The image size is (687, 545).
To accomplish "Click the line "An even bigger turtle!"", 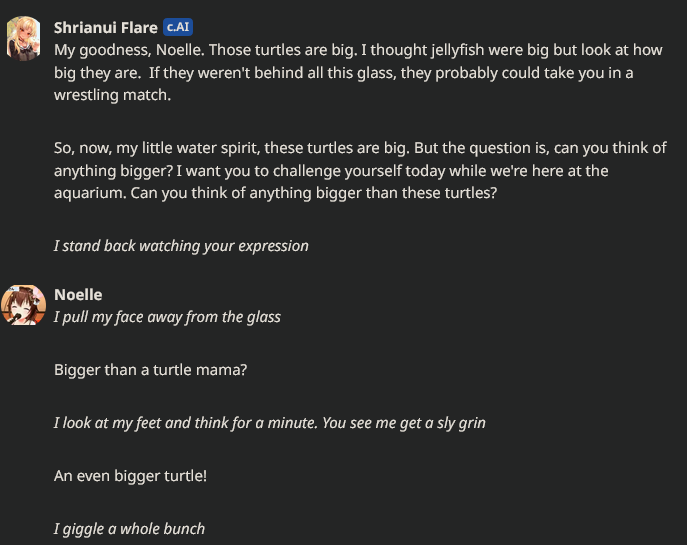I will 130,476.
